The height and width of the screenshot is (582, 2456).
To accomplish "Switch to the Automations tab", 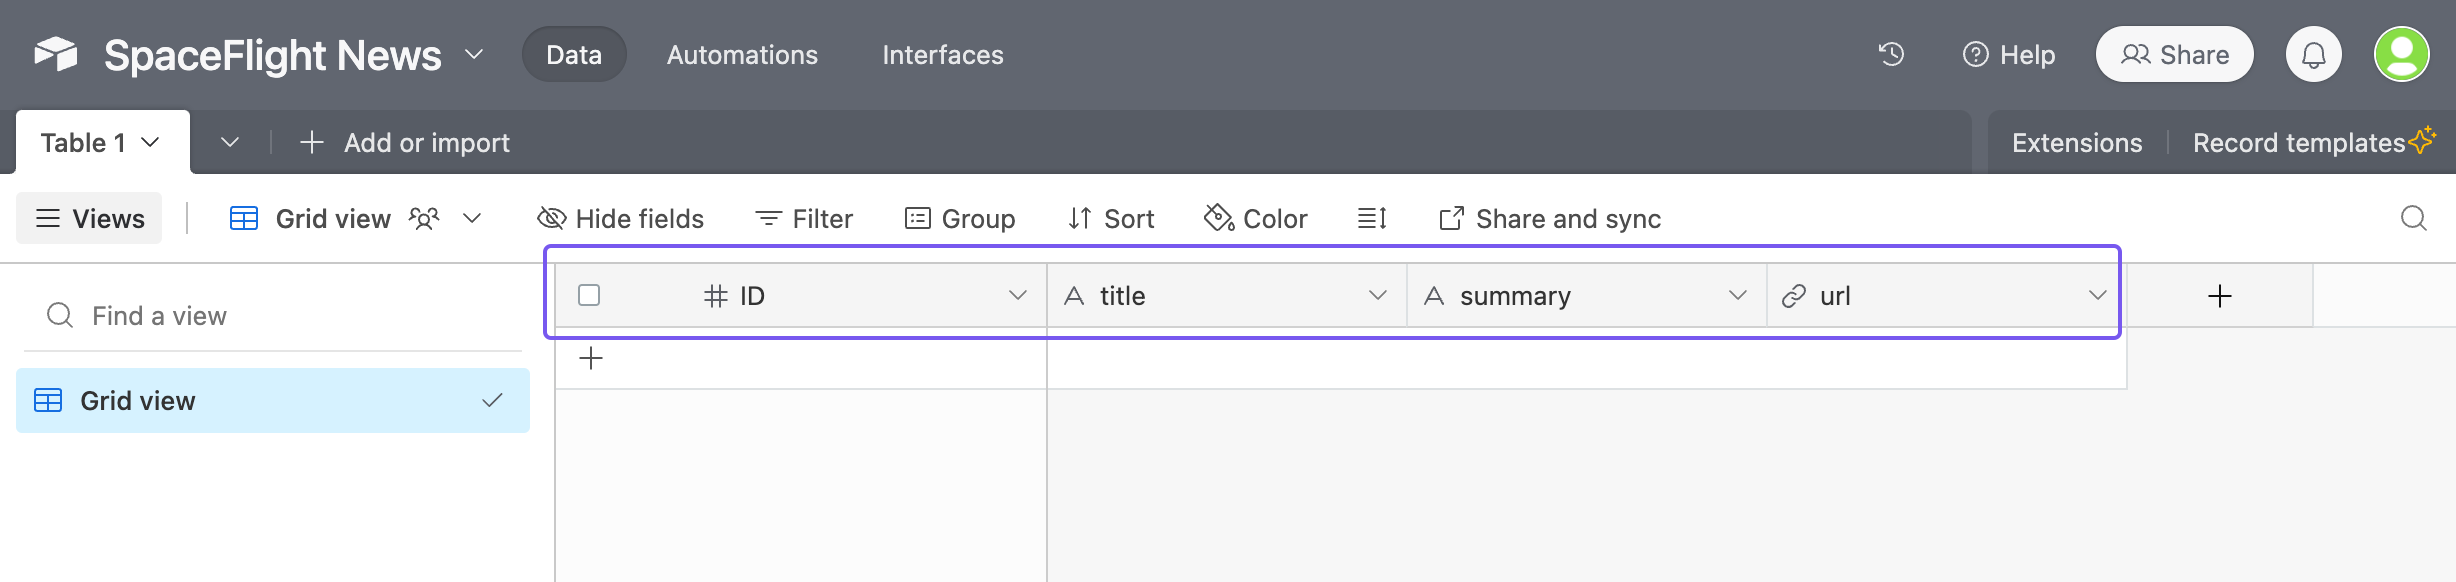I will [742, 55].
